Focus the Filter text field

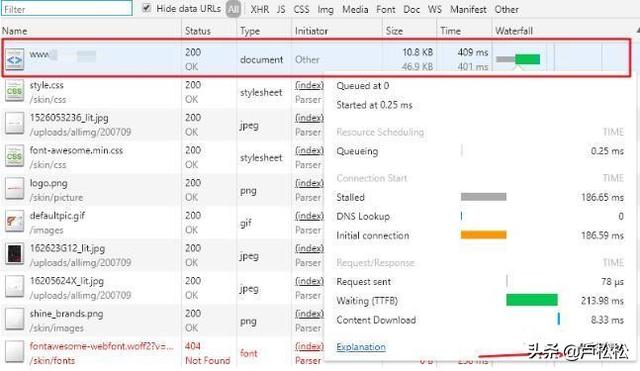point(67,9)
